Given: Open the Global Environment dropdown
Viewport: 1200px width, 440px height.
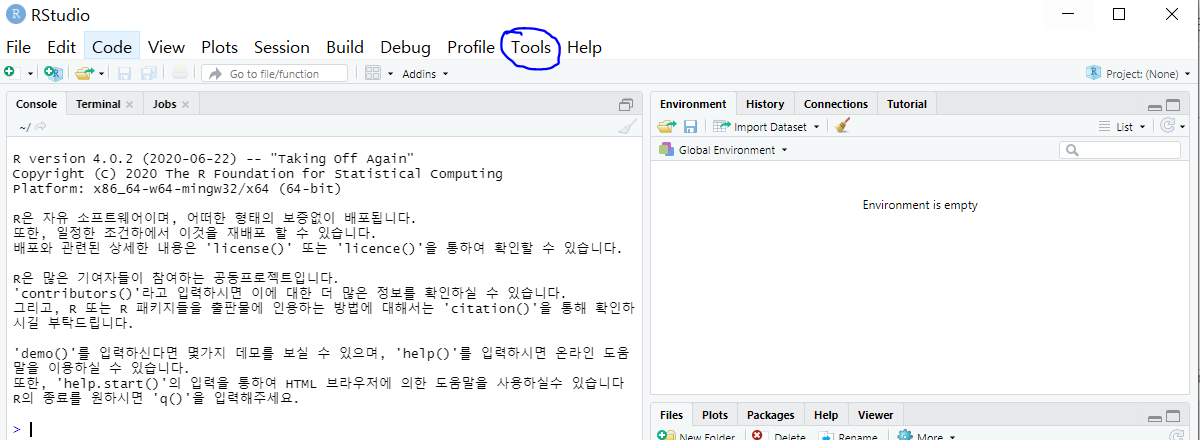Looking at the screenshot, I should 723,150.
